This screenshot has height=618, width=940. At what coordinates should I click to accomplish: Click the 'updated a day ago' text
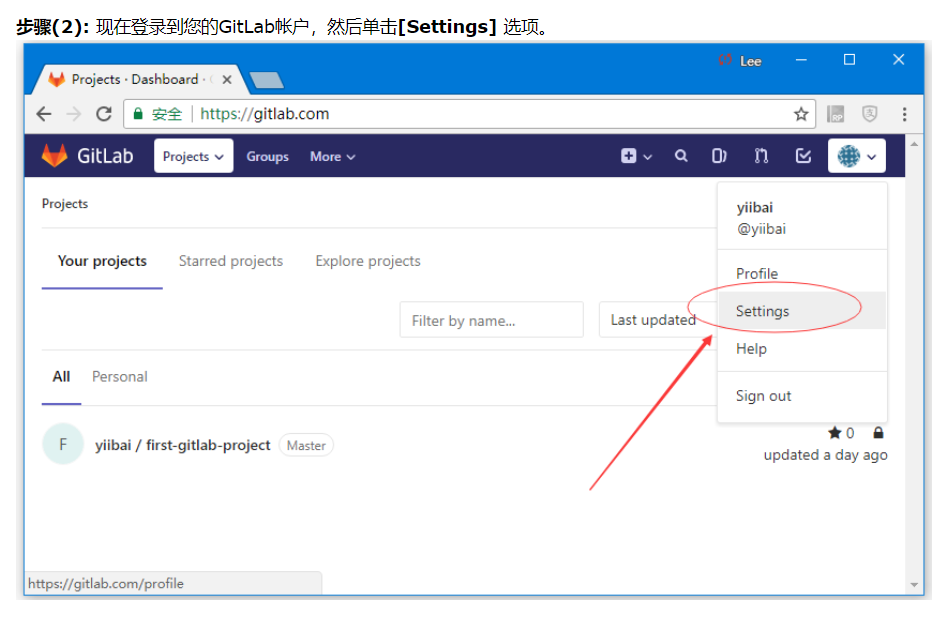click(825, 455)
